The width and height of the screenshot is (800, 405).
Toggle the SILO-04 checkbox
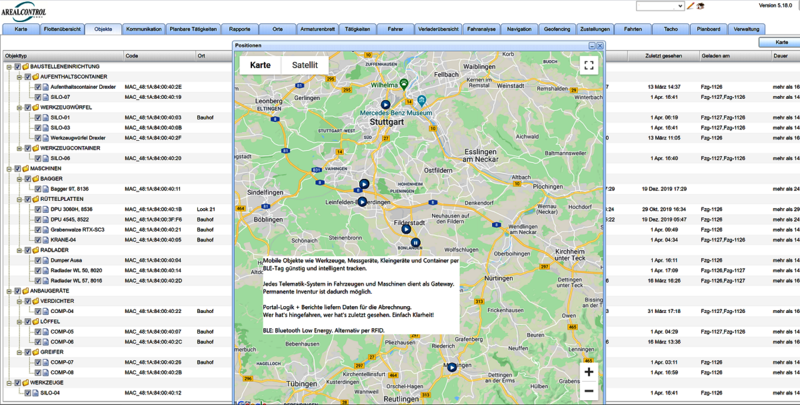point(28,393)
